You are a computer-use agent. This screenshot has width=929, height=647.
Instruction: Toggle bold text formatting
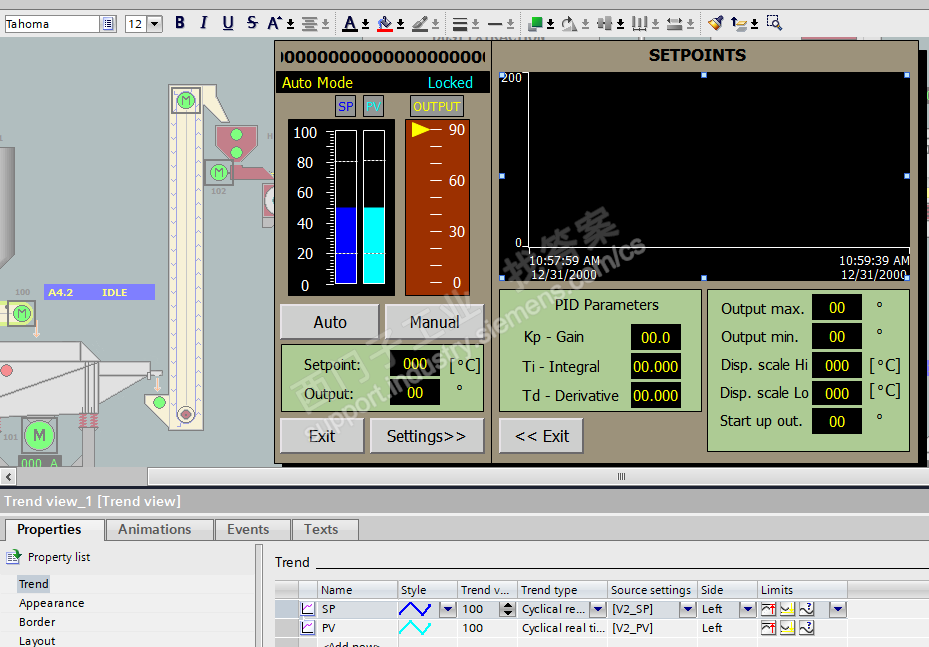[180, 23]
